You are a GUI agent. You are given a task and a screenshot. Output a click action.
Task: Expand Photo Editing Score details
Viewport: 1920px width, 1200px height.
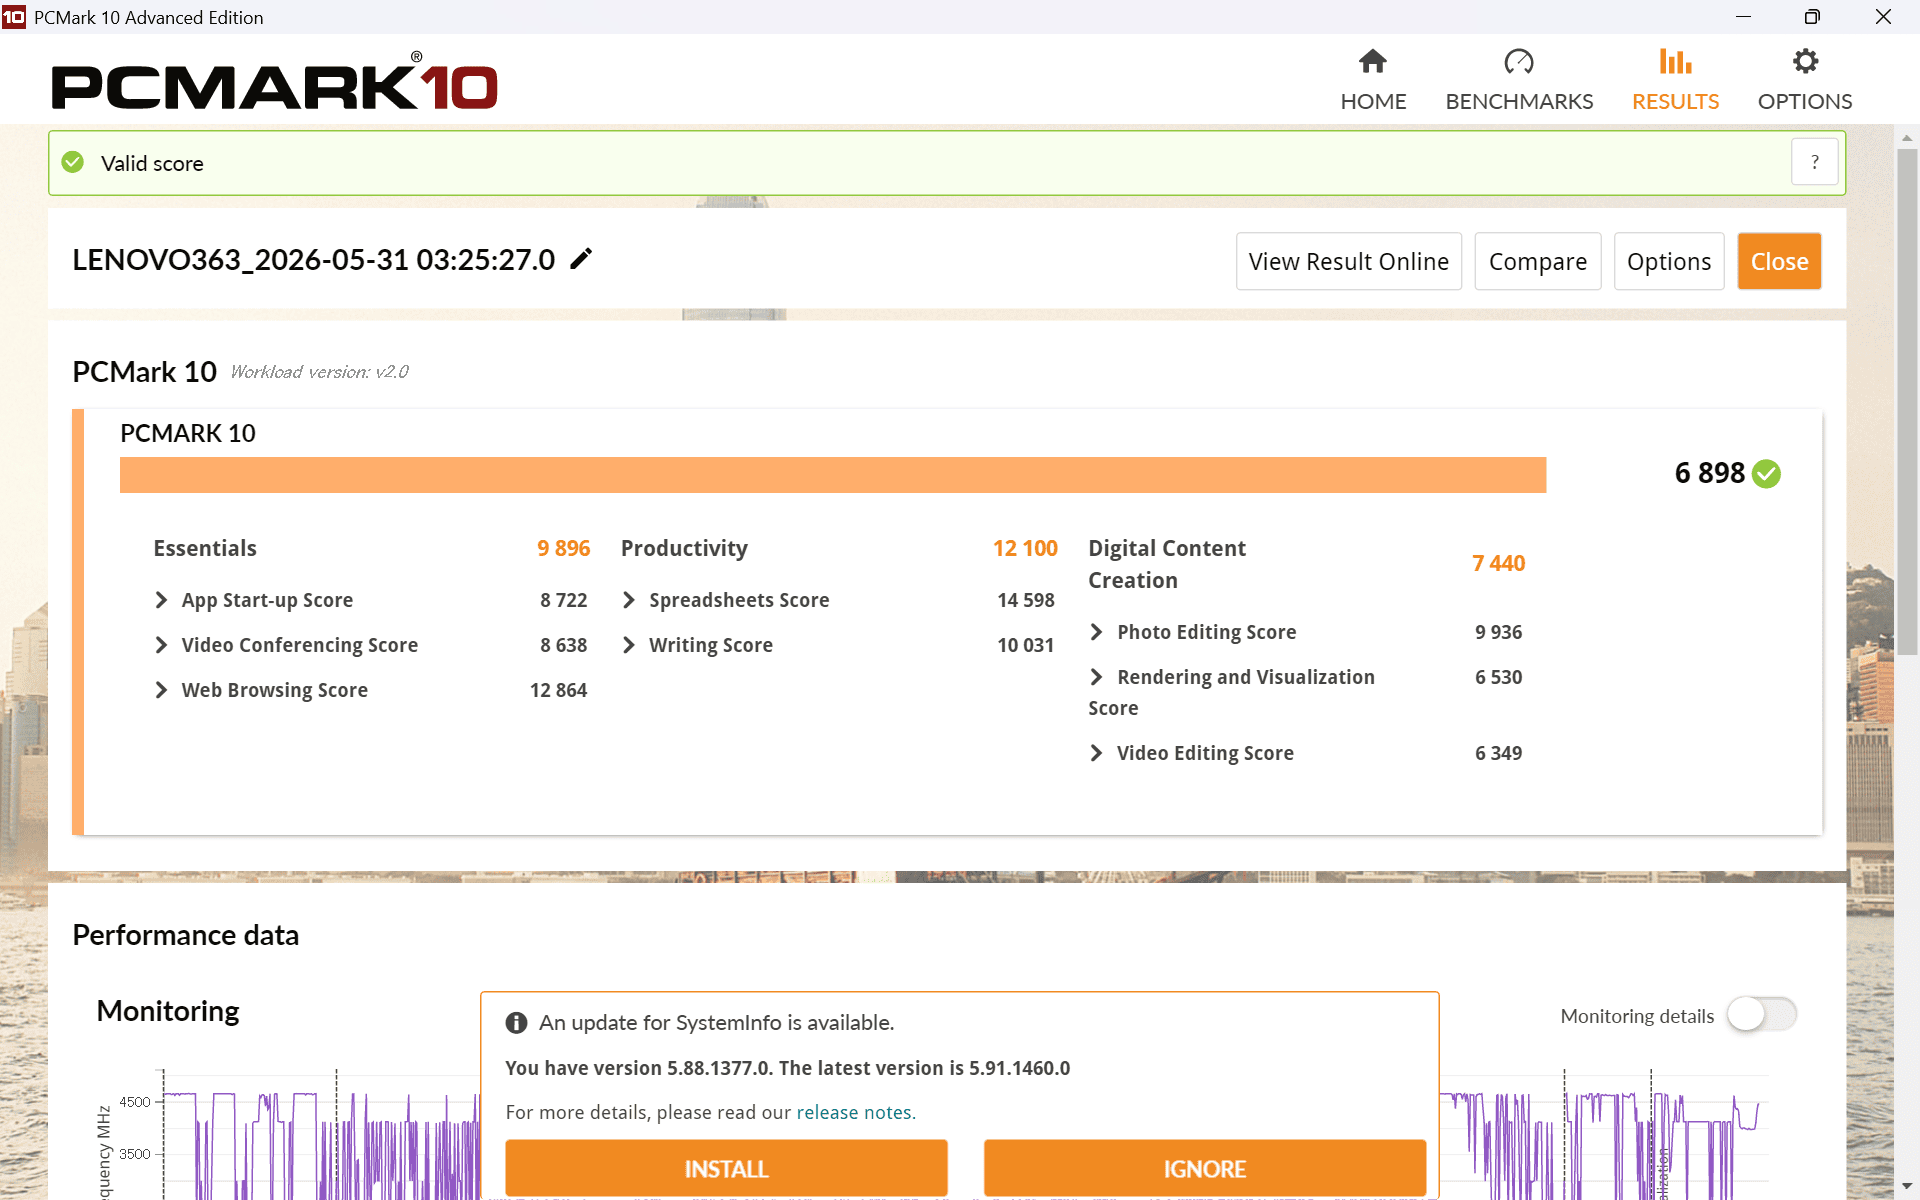tap(1097, 632)
